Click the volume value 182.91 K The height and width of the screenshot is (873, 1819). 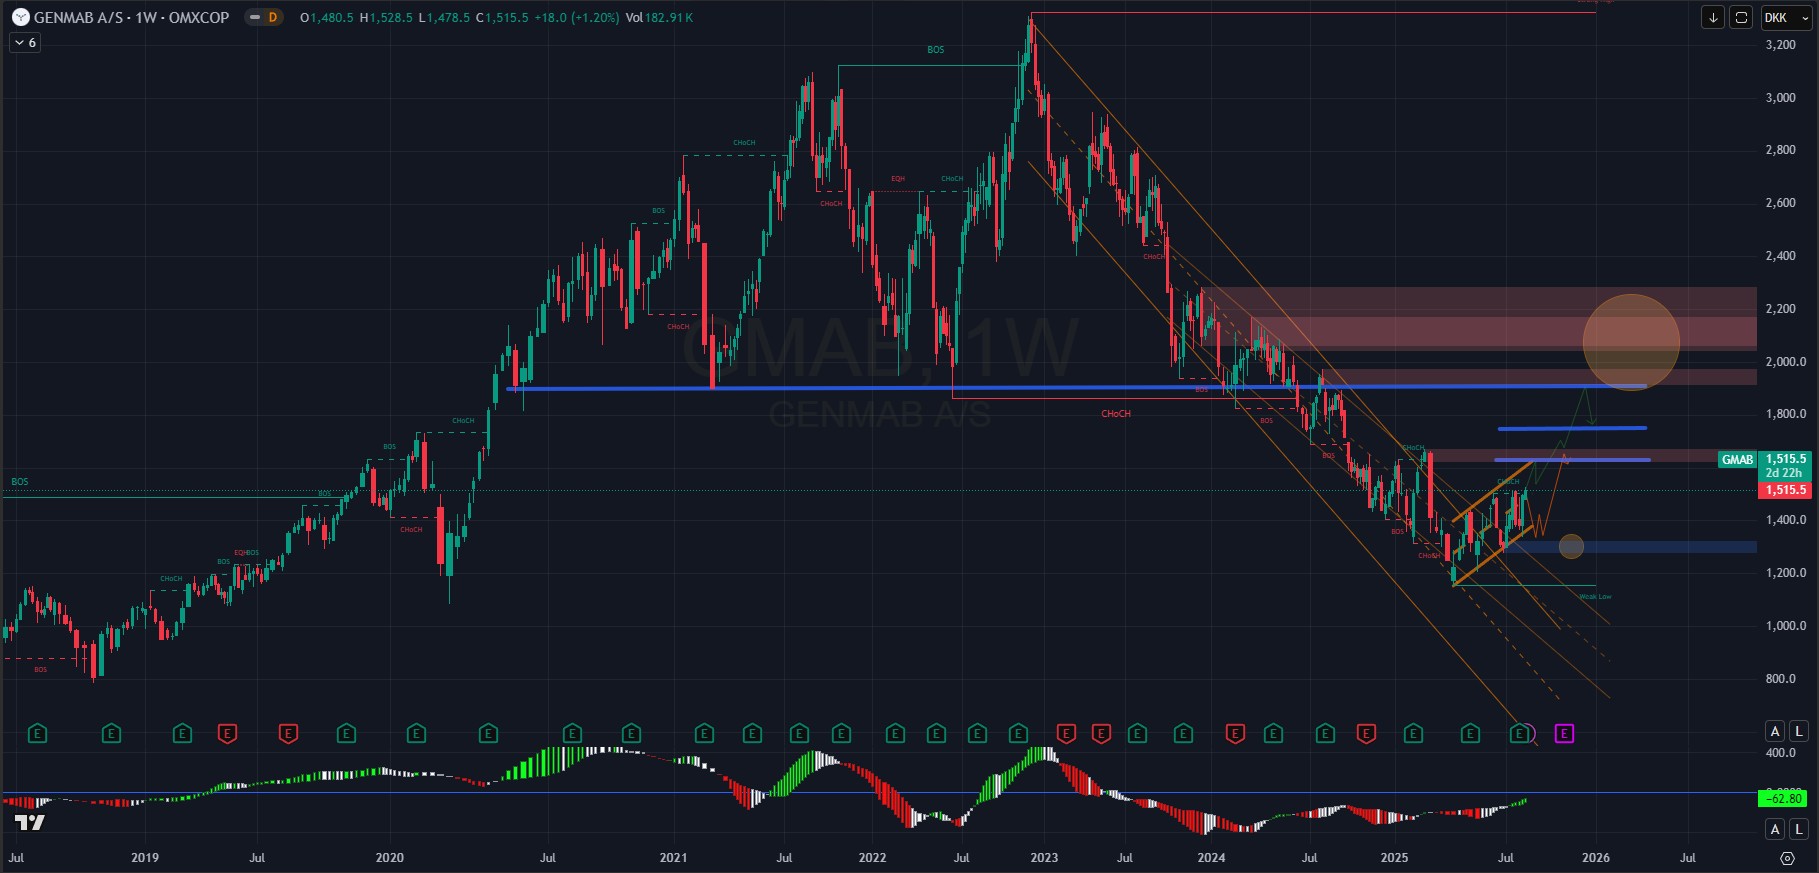point(669,17)
